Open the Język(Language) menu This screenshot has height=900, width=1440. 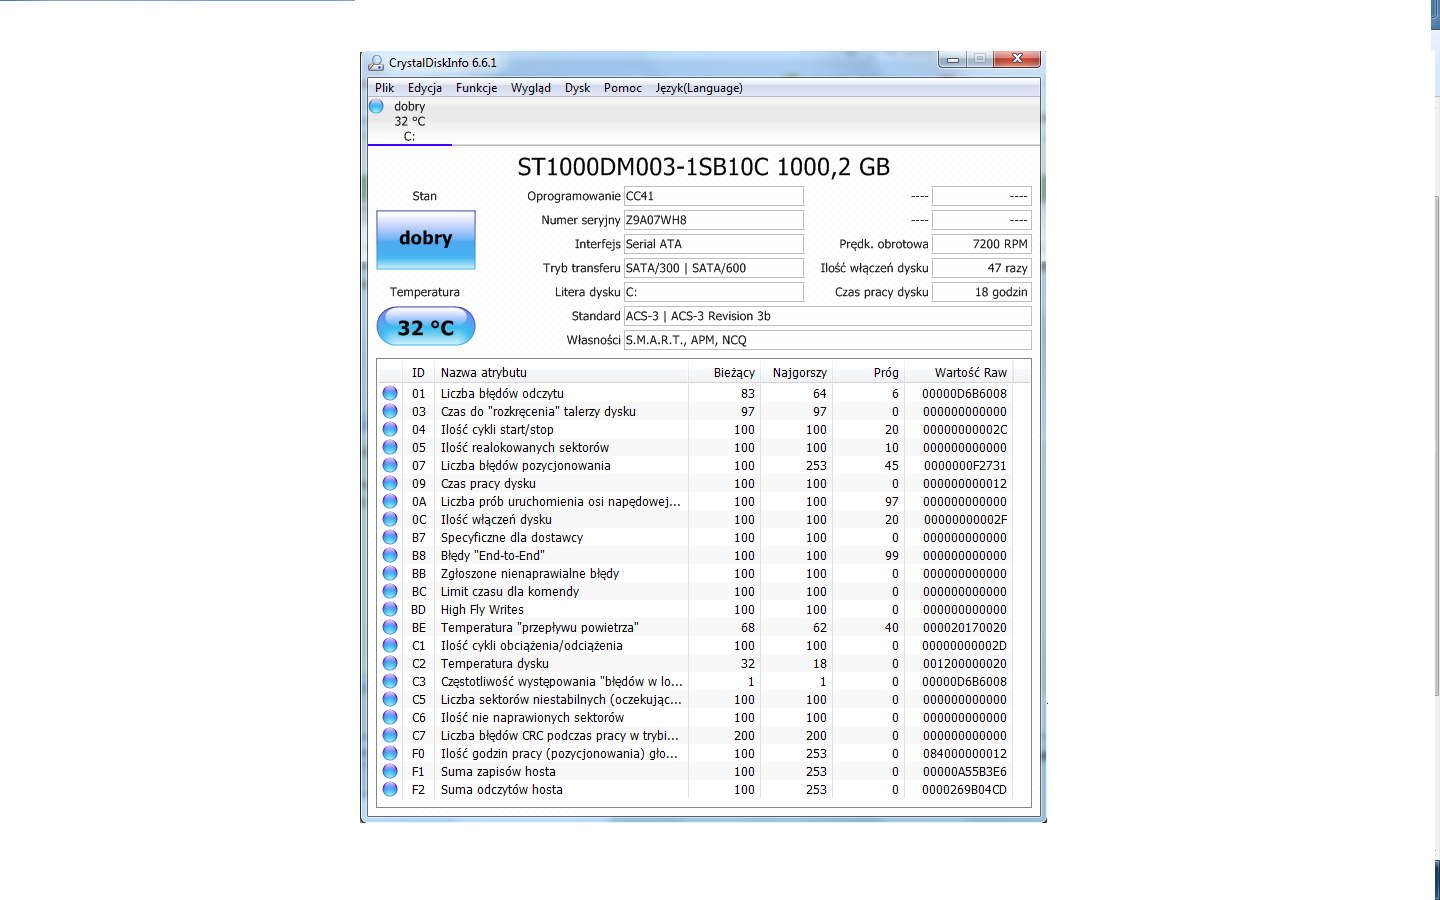click(699, 88)
